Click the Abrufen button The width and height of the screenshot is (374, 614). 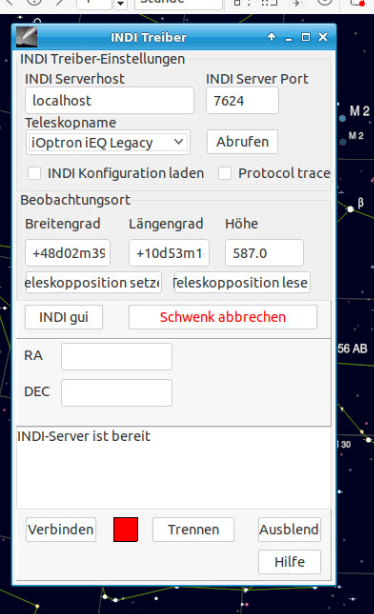pos(242,142)
